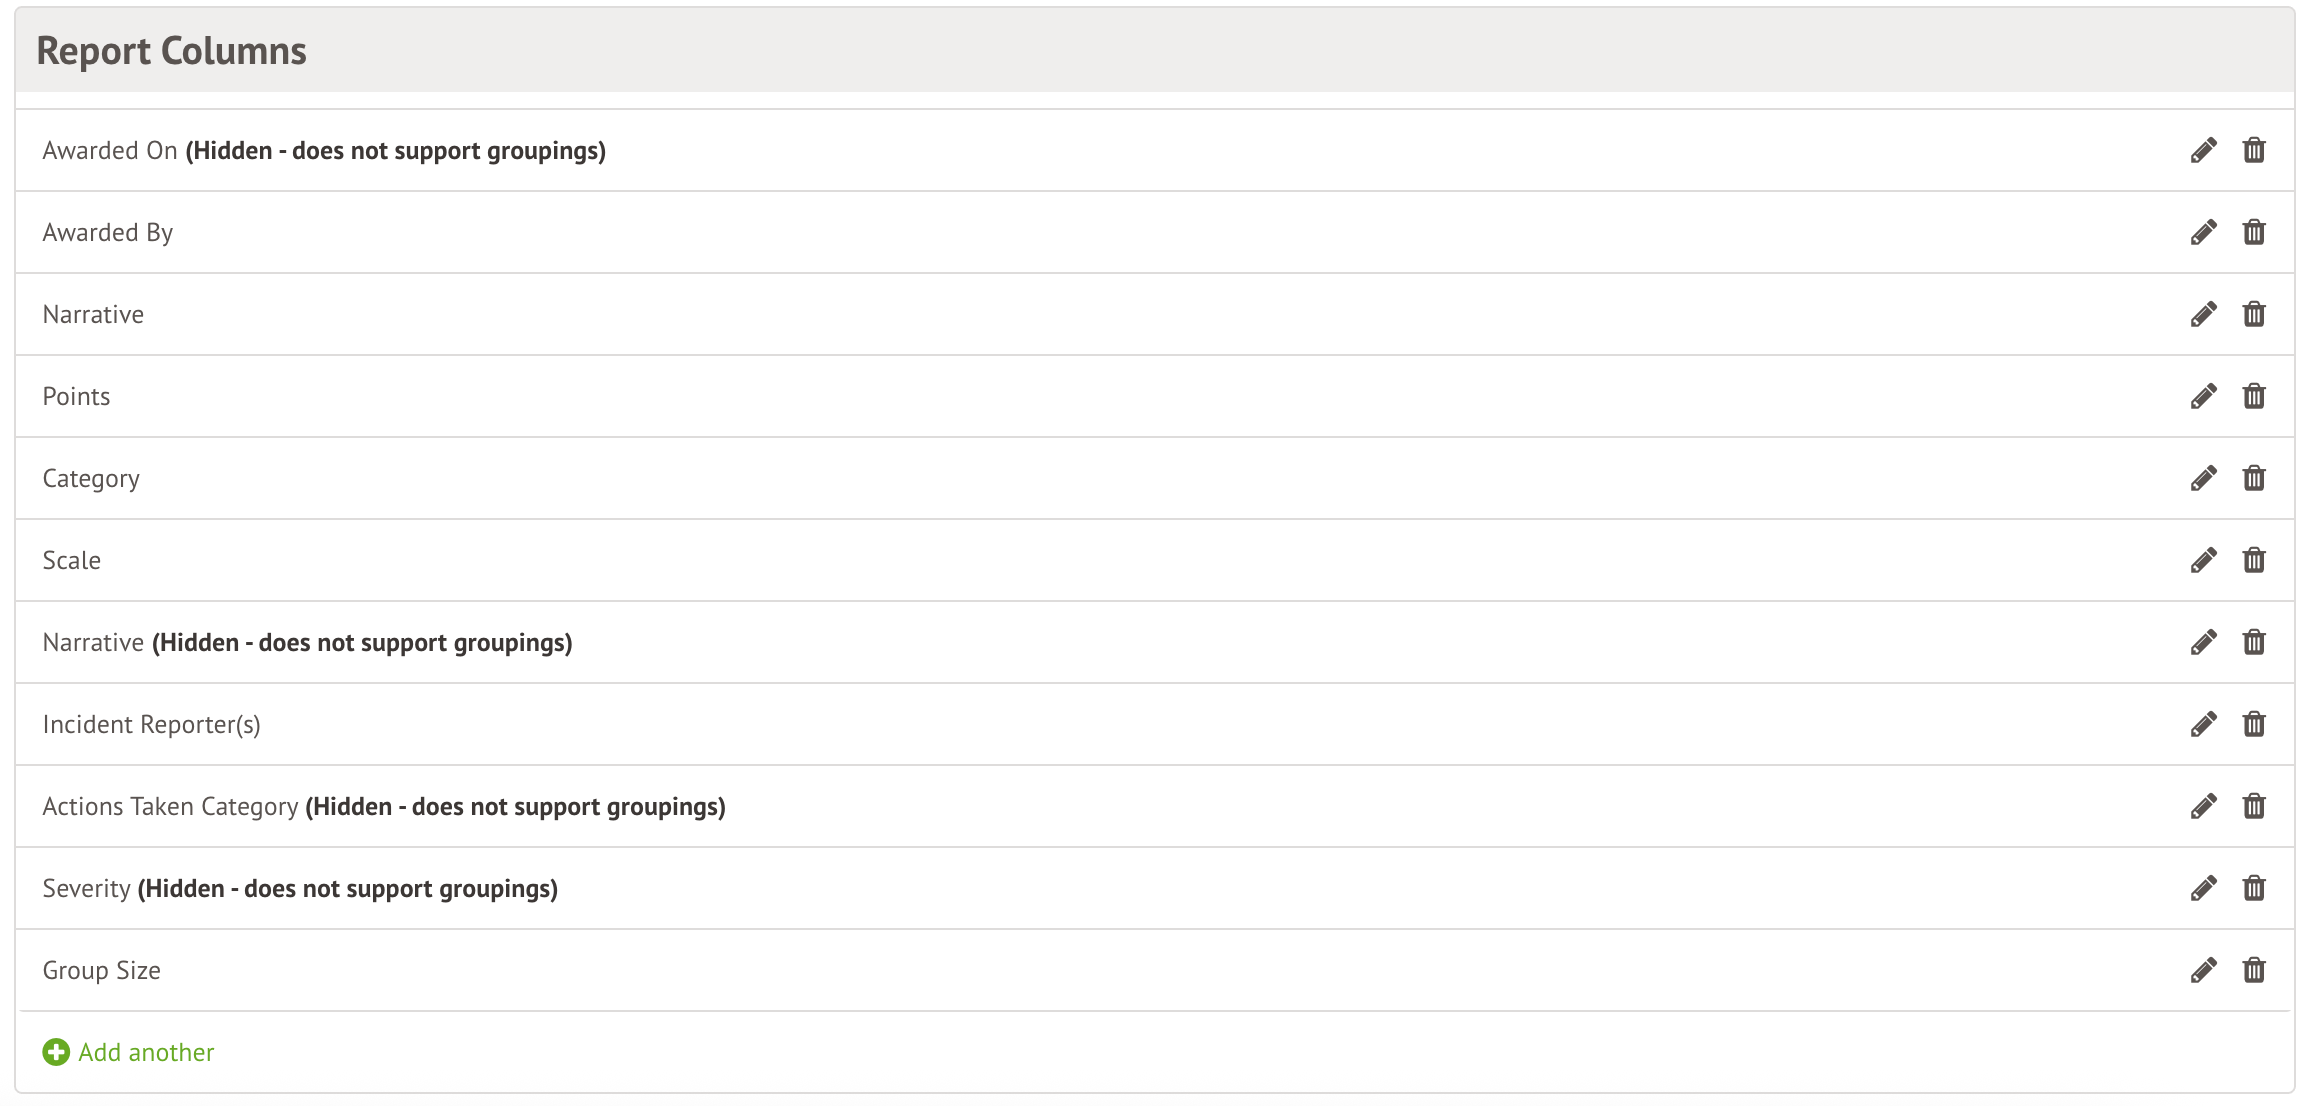The image size is (2310, 1106).
Task: Delete the Severity column
Action: [x=2254, y=889]
